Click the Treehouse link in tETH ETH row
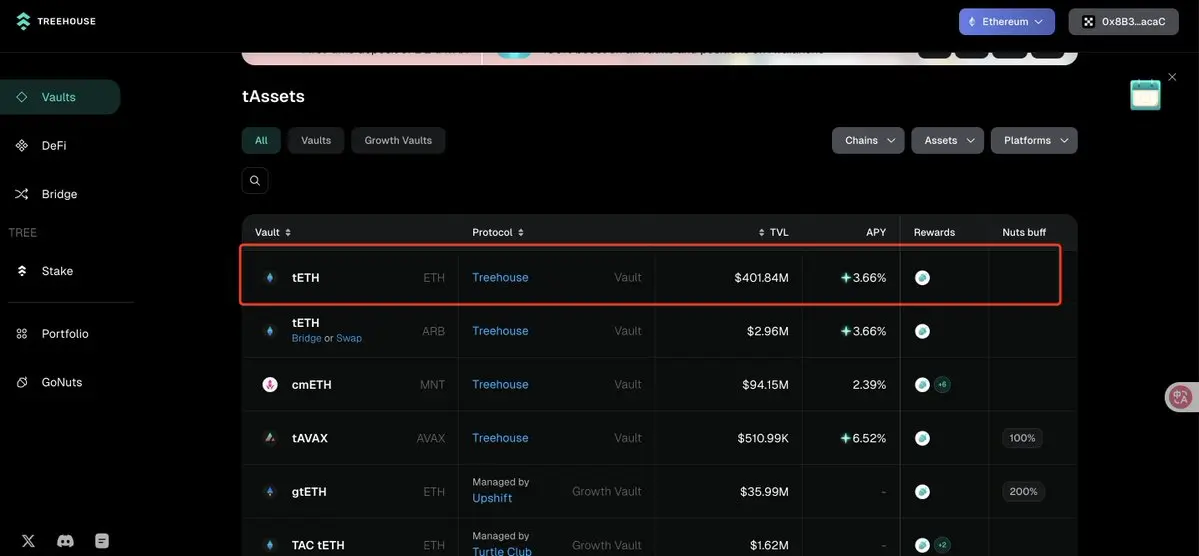Image resolution: width=1199 pixels, height=556 pixels. coord(500,278)
